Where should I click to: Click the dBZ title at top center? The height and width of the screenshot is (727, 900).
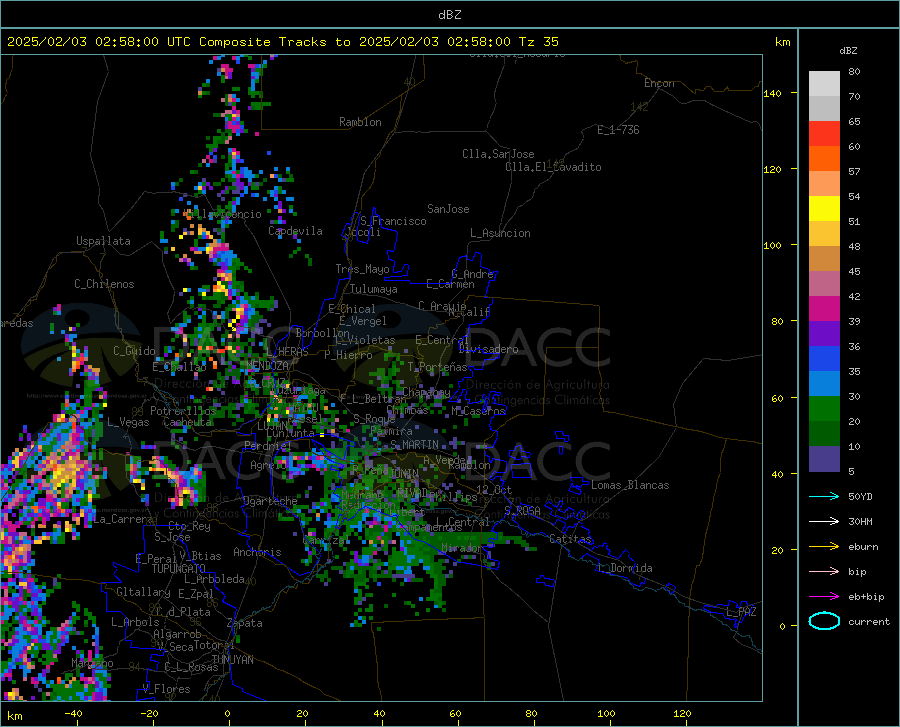click(x=449, y=15)
